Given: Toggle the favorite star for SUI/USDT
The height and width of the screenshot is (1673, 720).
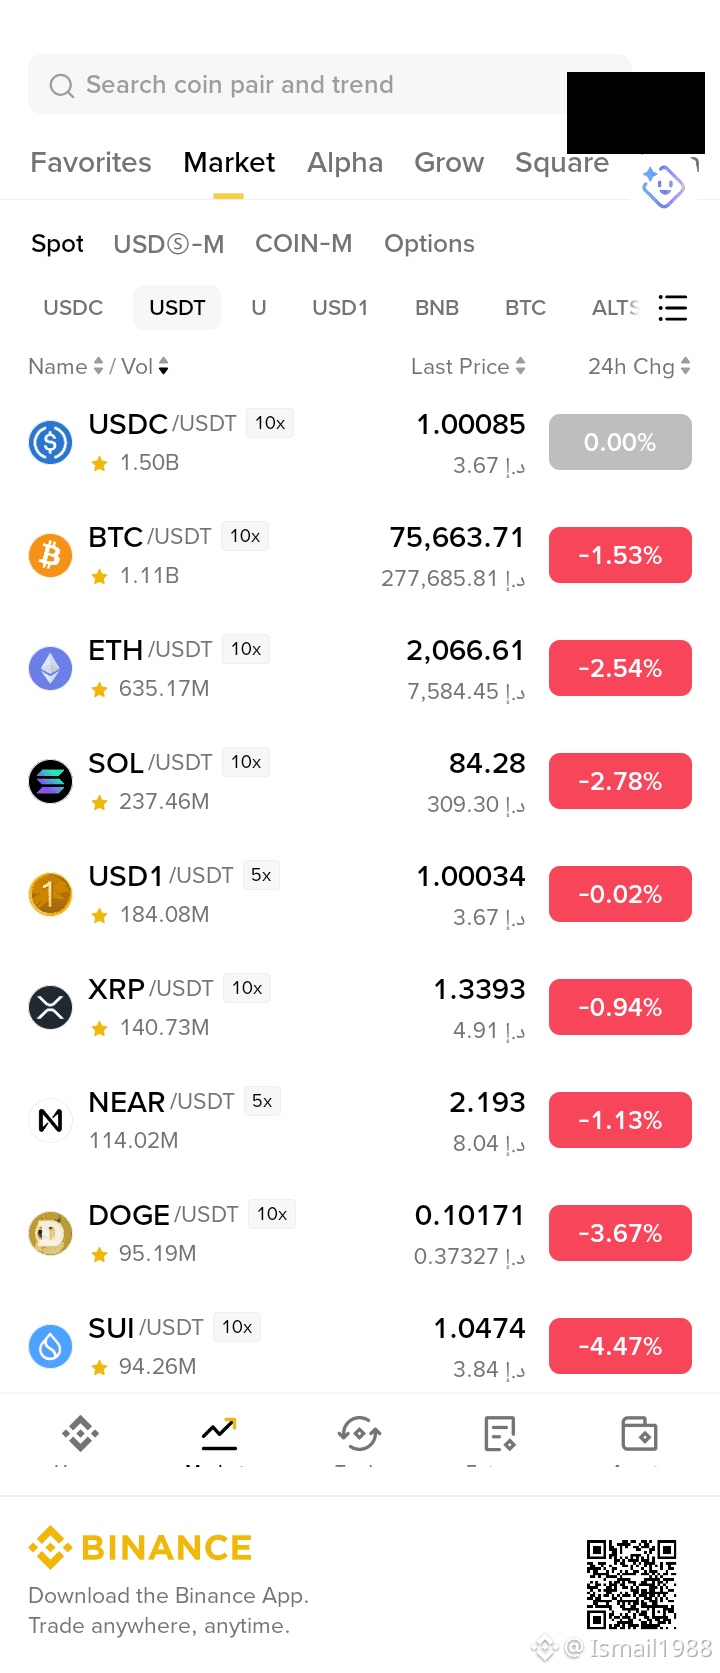Looking at the screenshot, I should click(99, 1367).
